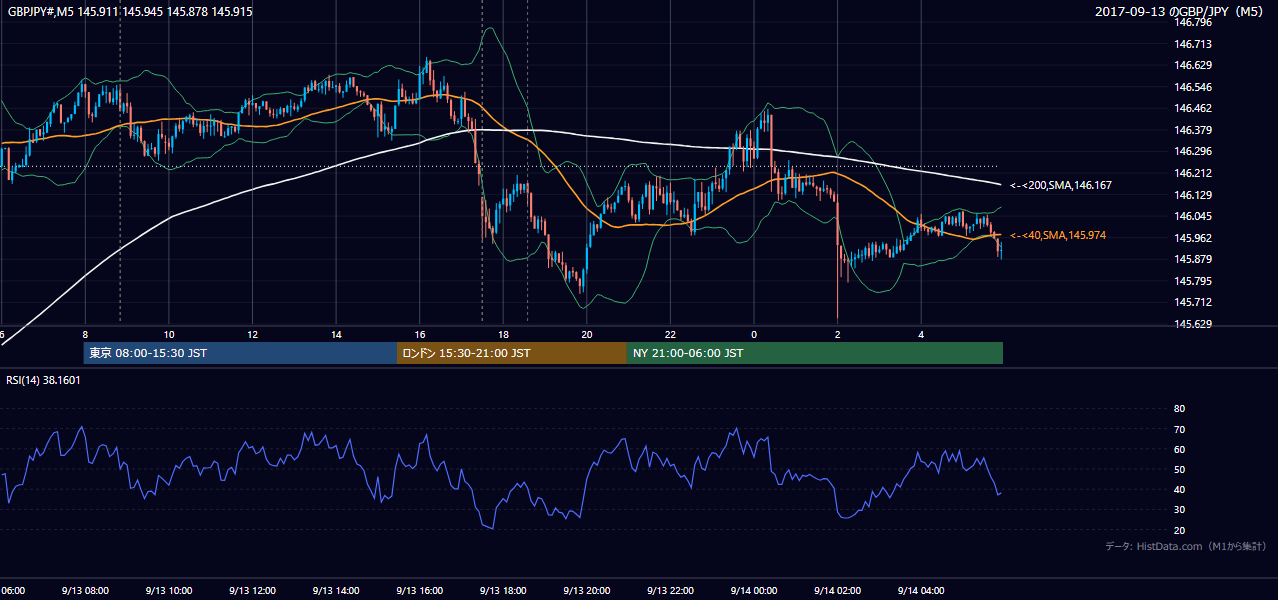This screenshot has width=1278, height=600.
Task: Click the hour label 8 under the price chart
Action: tap(85, 334)
